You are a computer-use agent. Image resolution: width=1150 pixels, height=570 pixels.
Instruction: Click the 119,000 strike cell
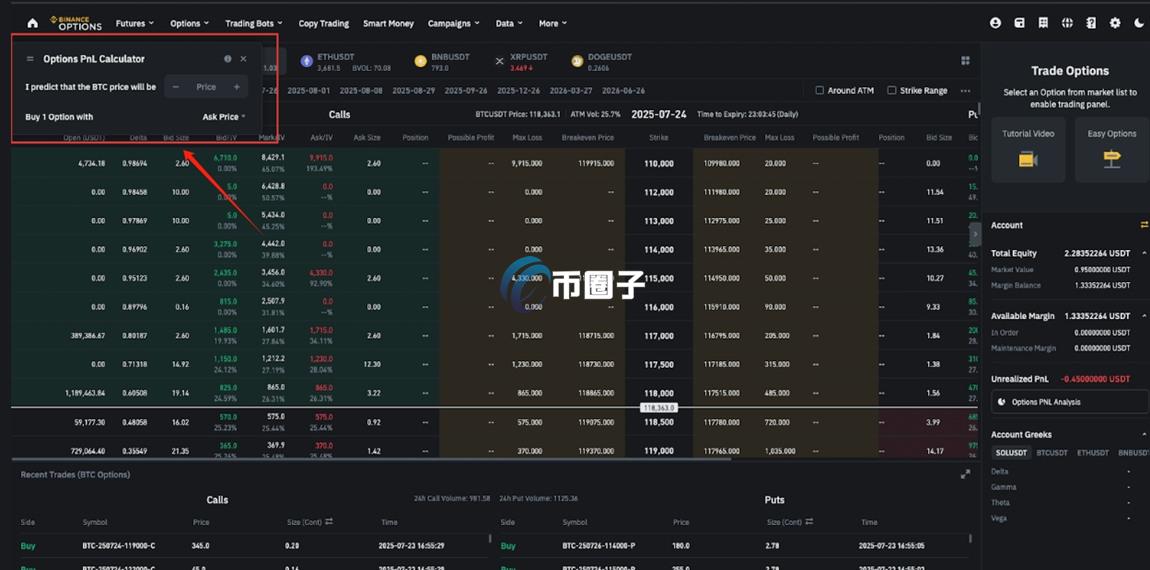point(659,451)
